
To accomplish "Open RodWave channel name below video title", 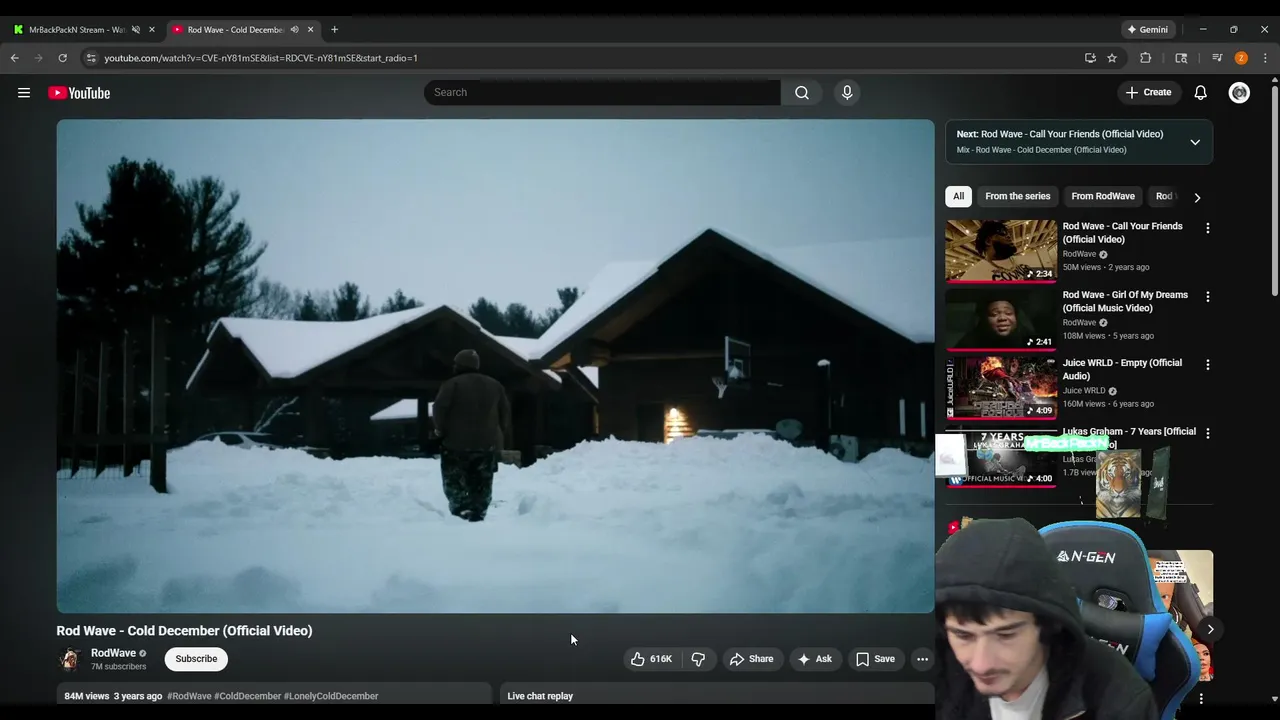I will [113, 653].
